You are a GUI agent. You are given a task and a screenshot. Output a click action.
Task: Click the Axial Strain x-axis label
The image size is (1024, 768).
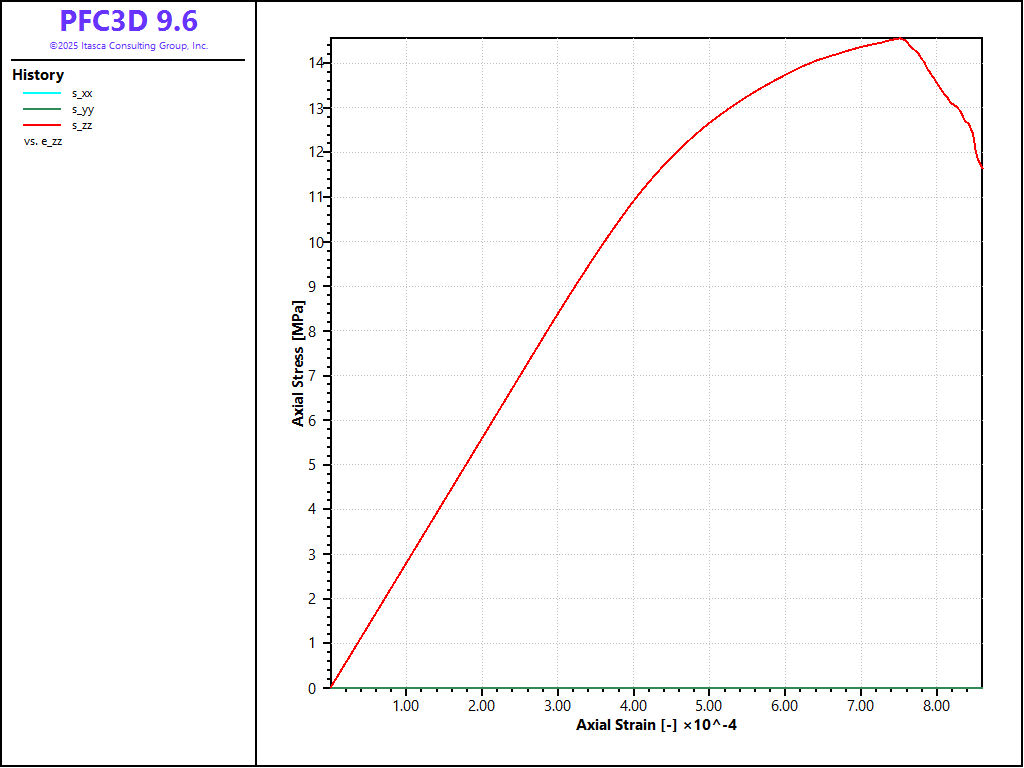point(656,725)
